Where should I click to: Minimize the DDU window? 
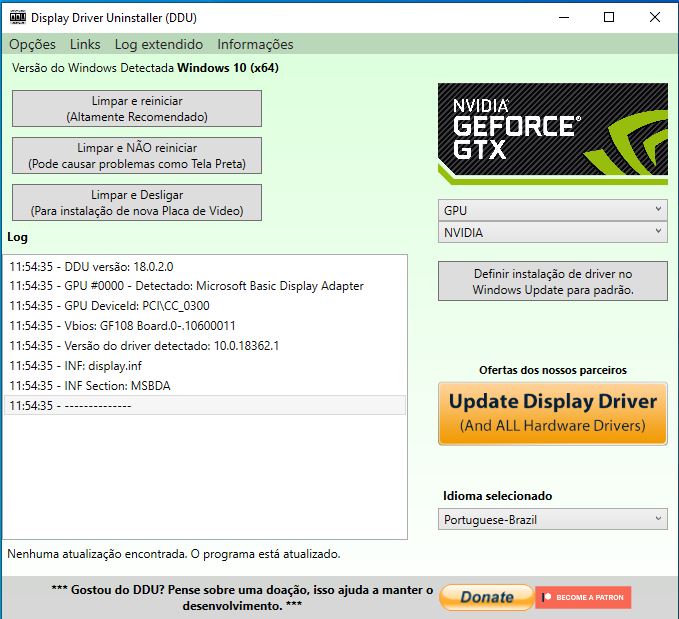[564, 17]
